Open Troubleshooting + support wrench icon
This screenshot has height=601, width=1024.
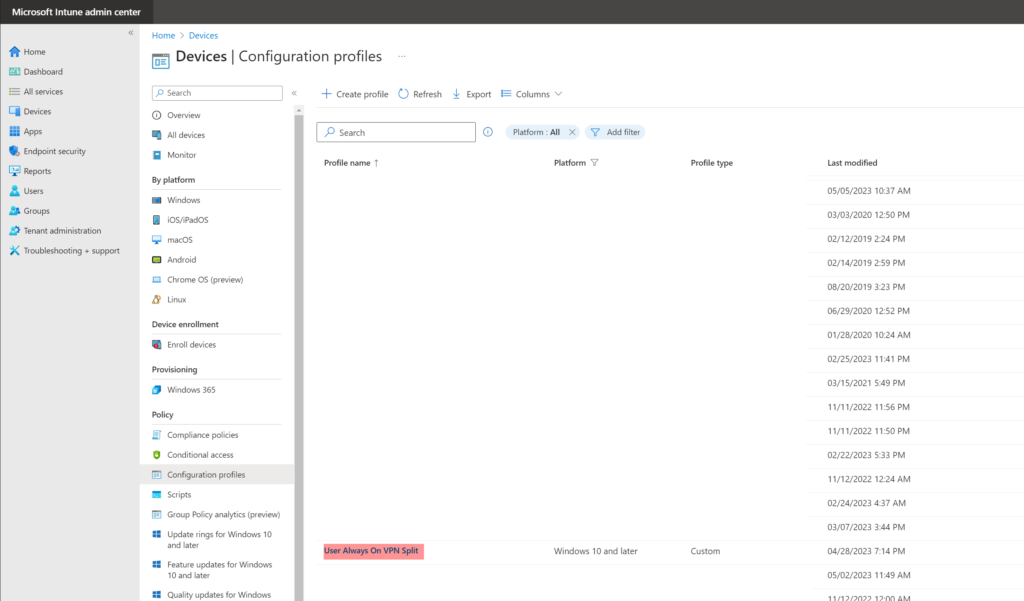[14, 251]
